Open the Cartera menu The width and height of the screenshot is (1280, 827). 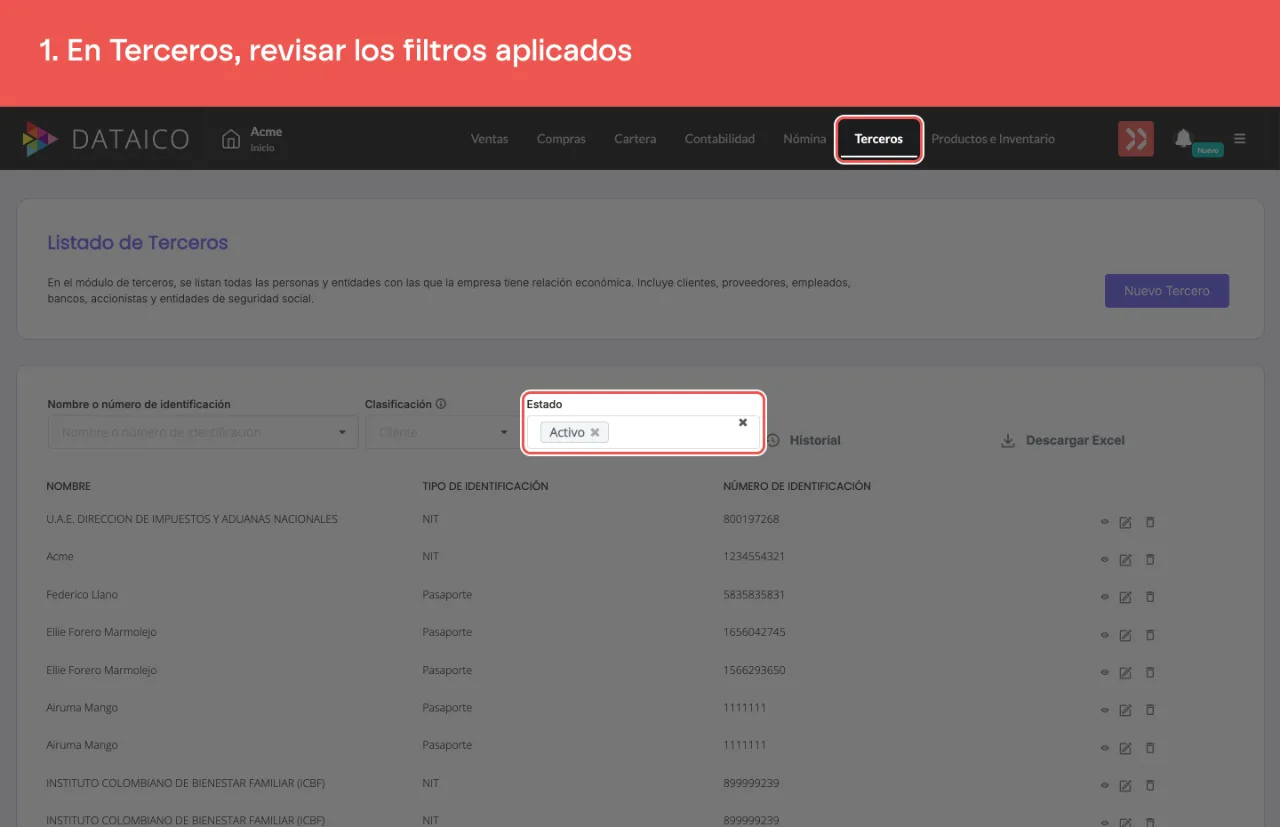pyautogui.click(x=635, y=139)
